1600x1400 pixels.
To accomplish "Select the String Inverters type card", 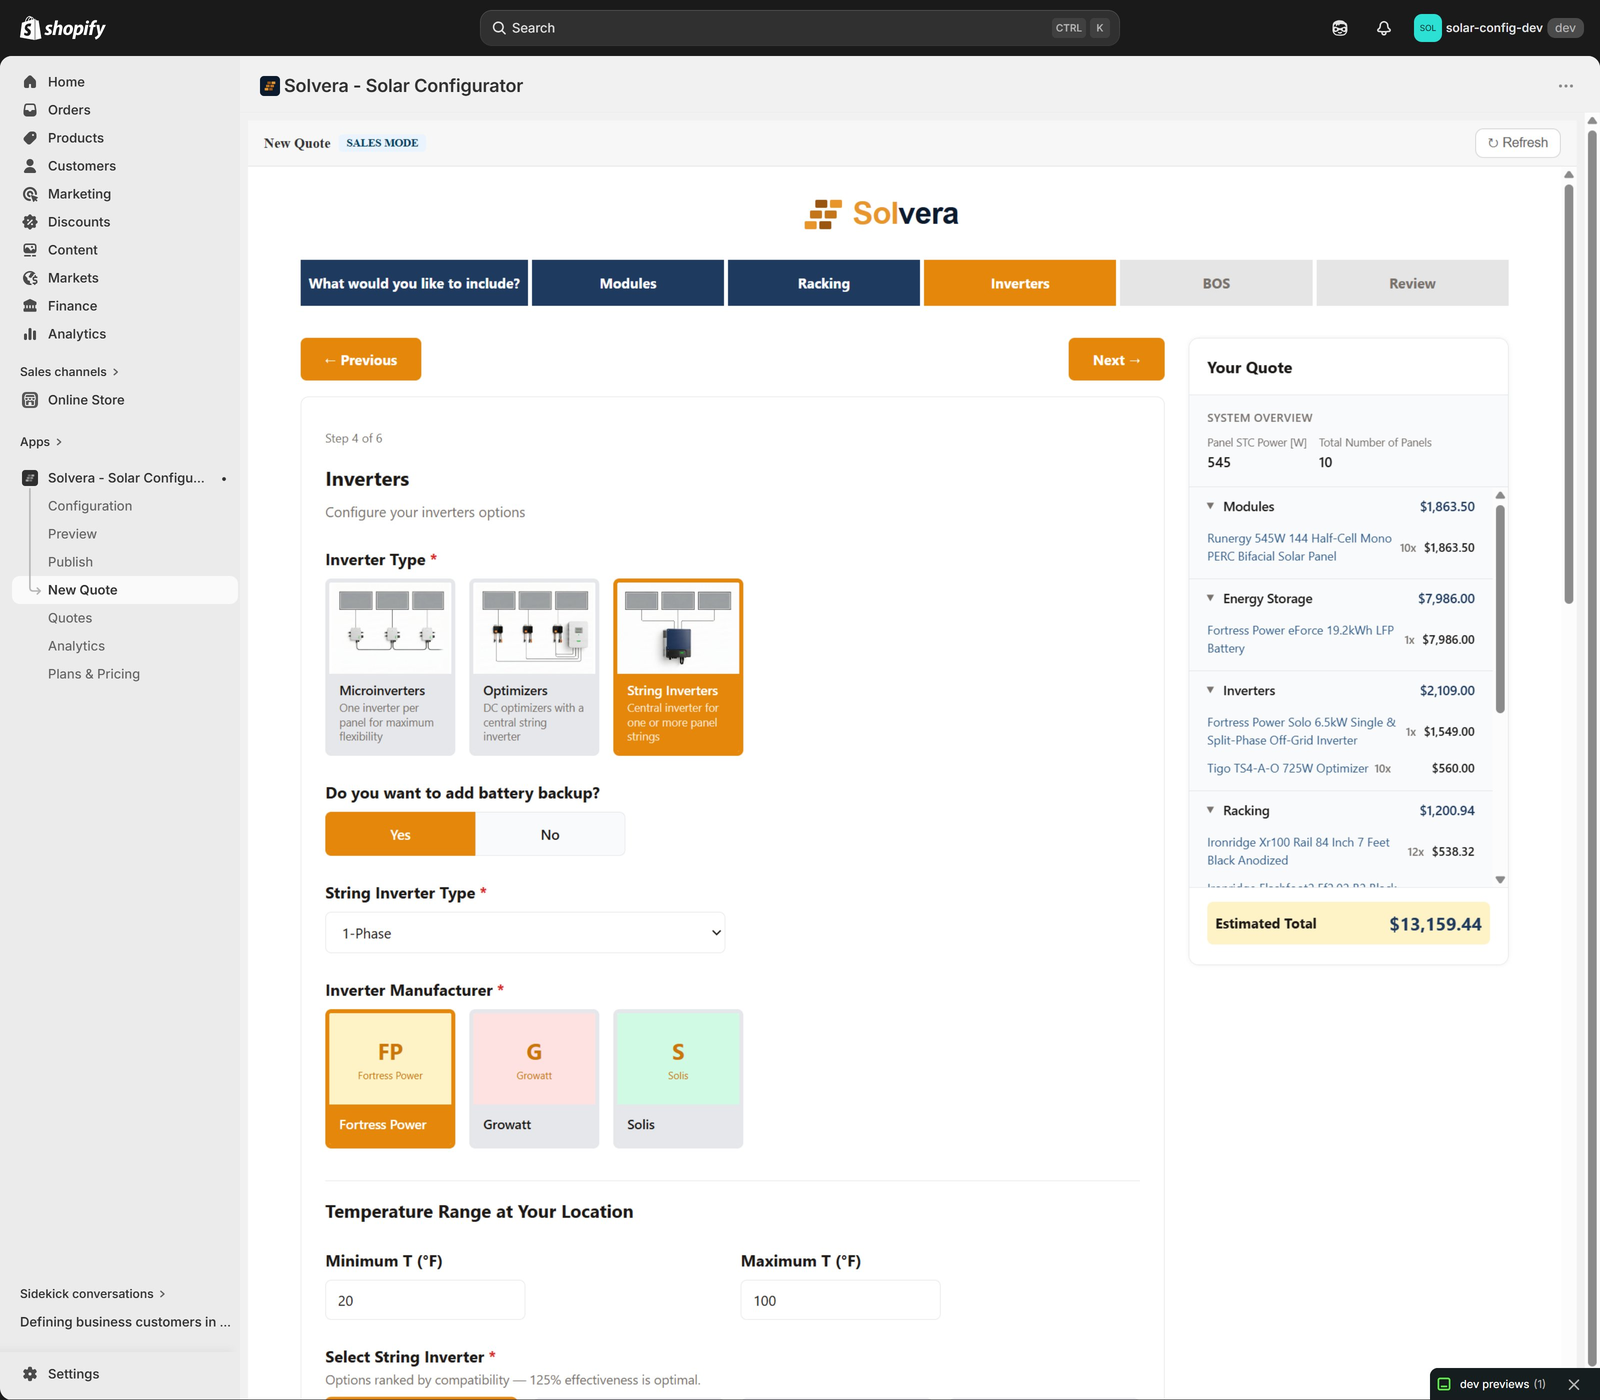I will (x=678, y=667).
